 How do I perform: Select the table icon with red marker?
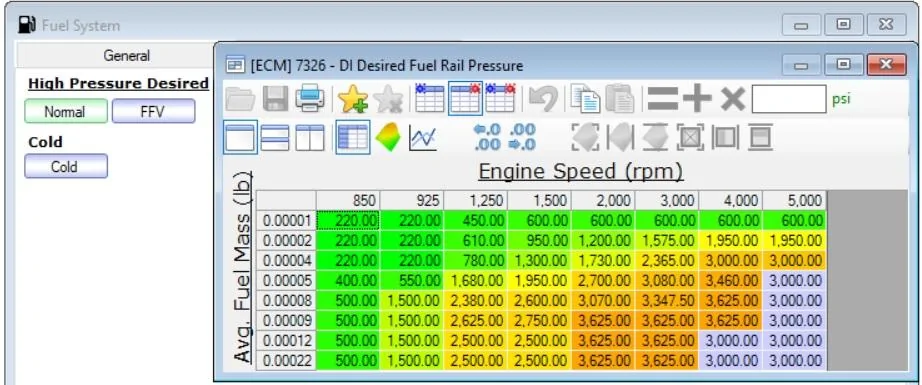(x=465, y=98)
